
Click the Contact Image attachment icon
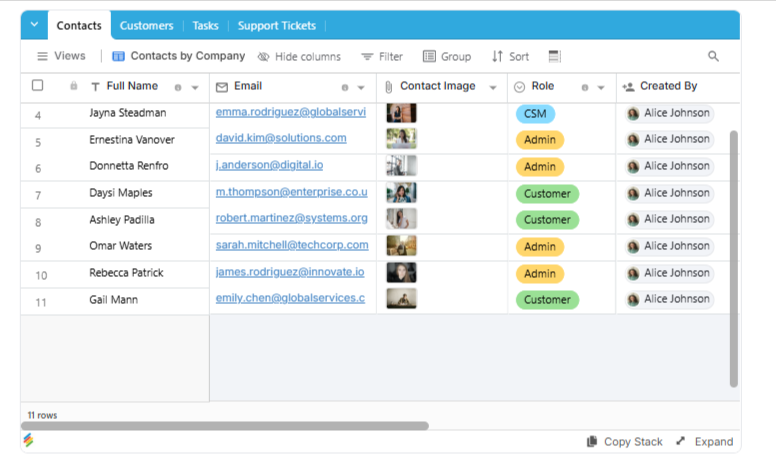[x=388, y=88]
